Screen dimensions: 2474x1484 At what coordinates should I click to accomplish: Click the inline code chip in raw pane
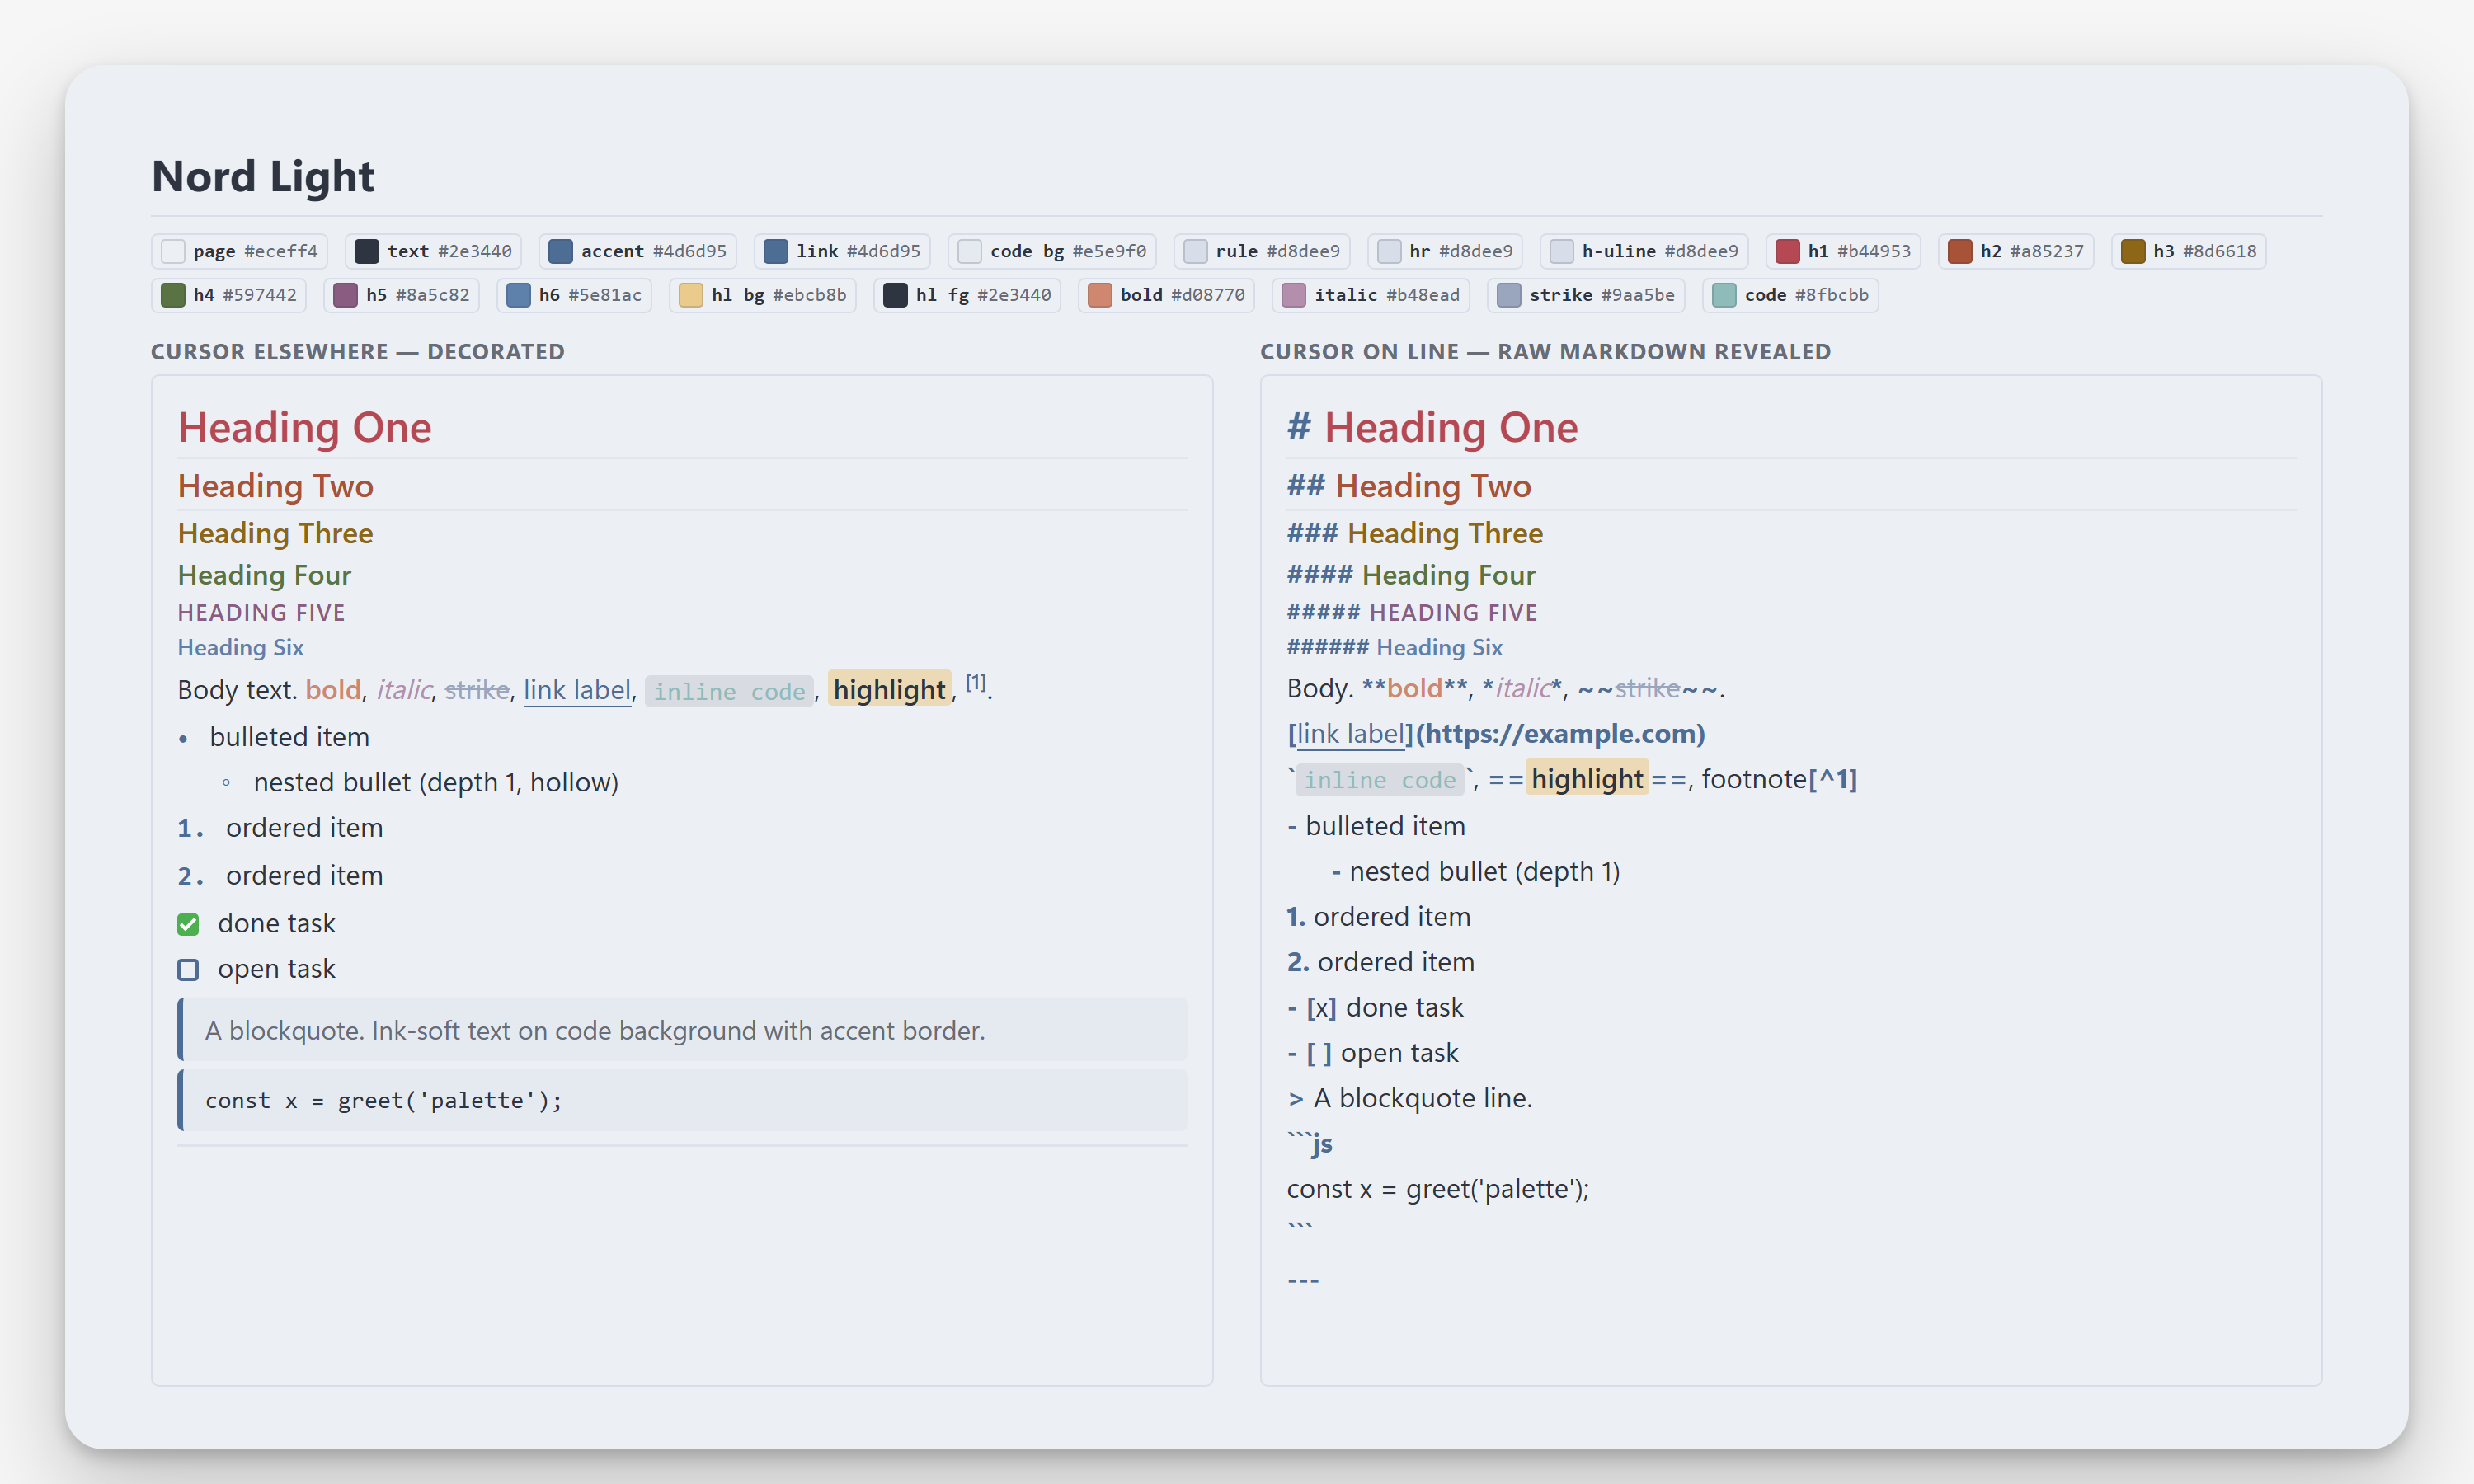tap(1380, 780)
